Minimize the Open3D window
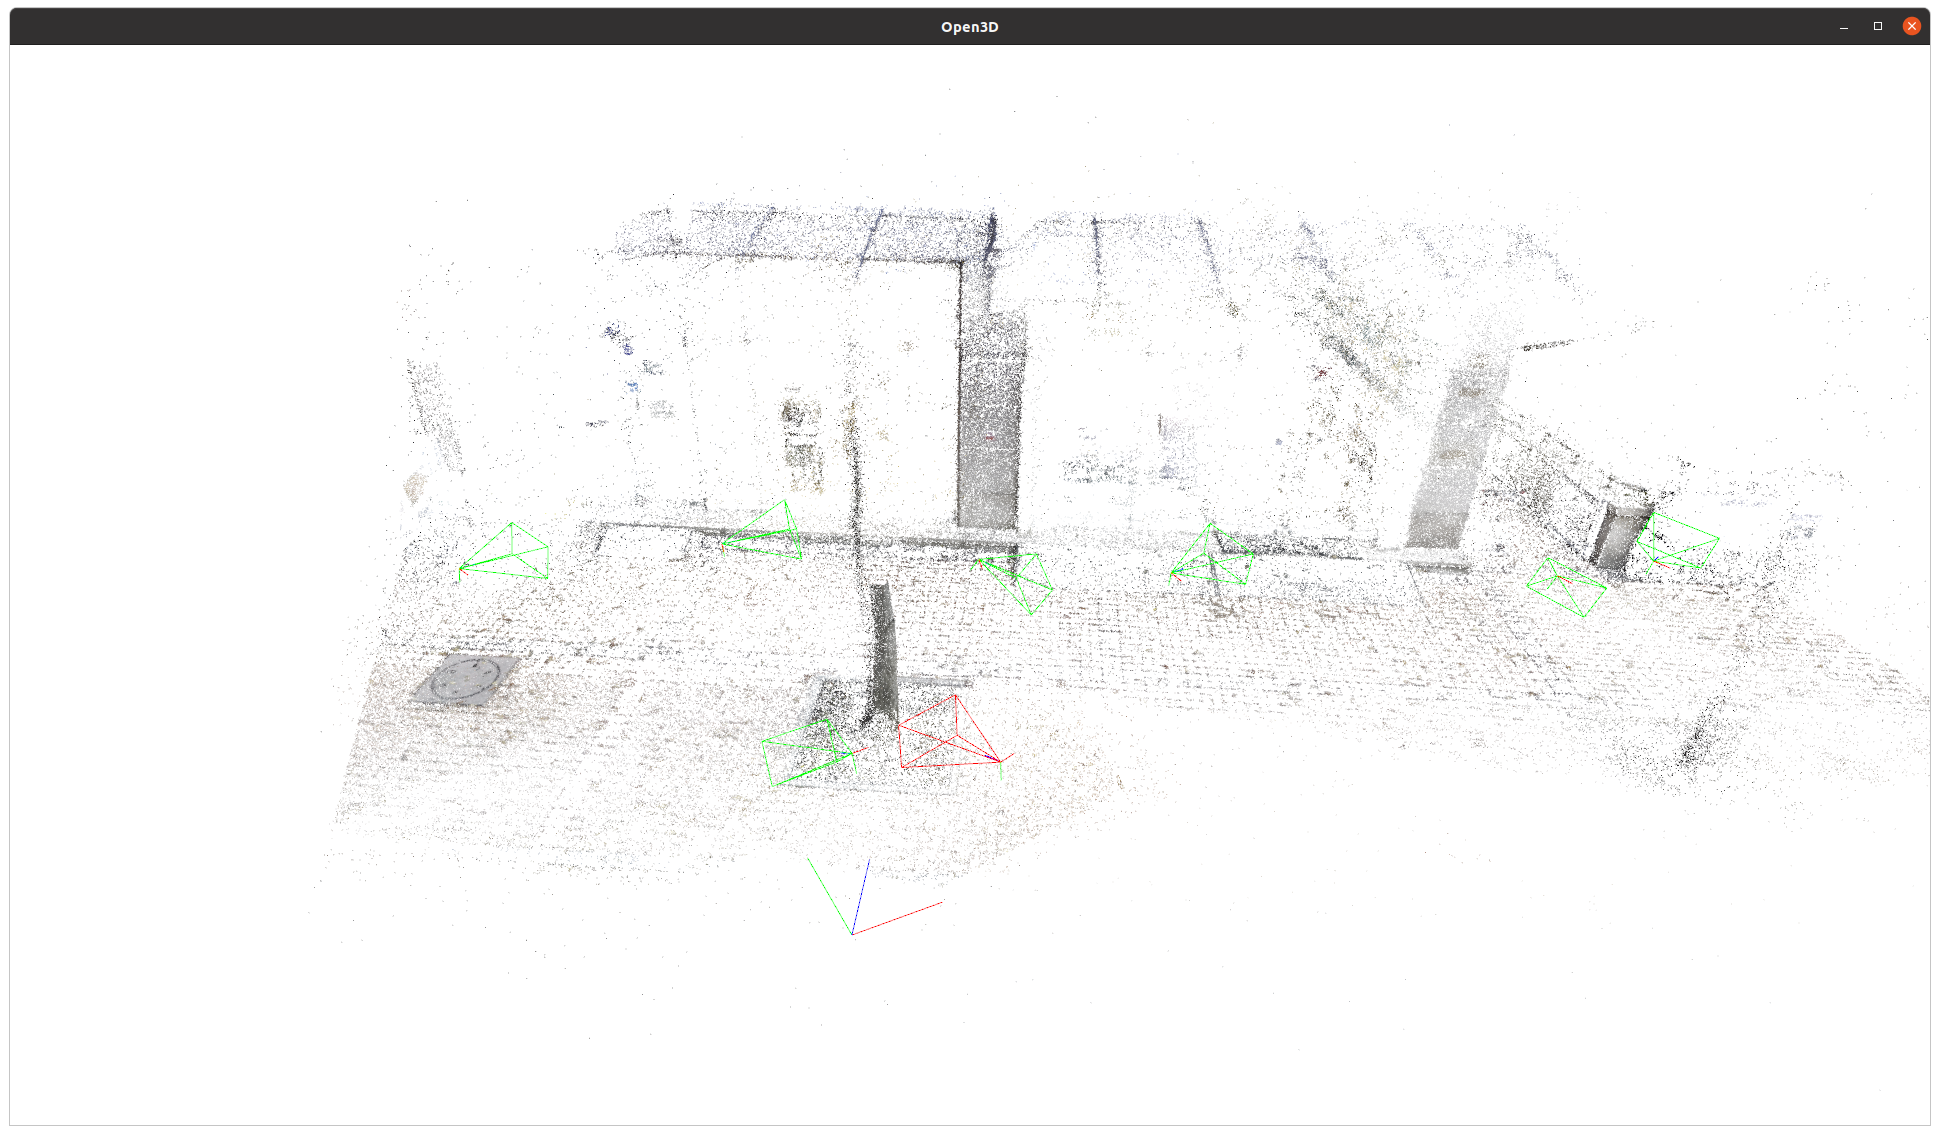1940x1135 pixels. pos(1843,26)
